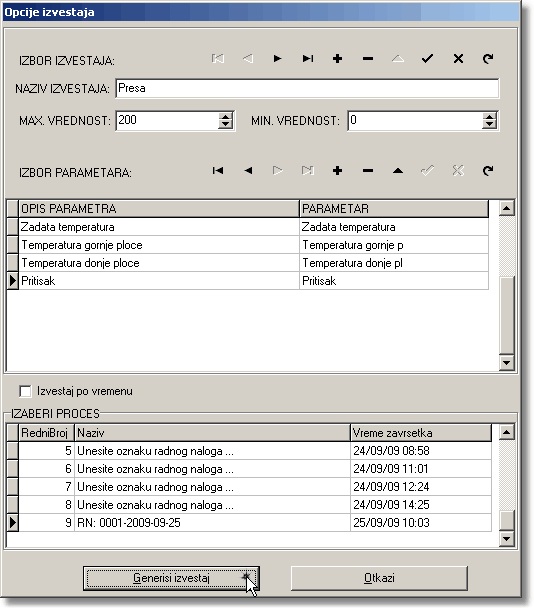Jump to first parameter in IZBOR PARAMETARA
This screenshot has width=534, height=610.
(218, 170)
